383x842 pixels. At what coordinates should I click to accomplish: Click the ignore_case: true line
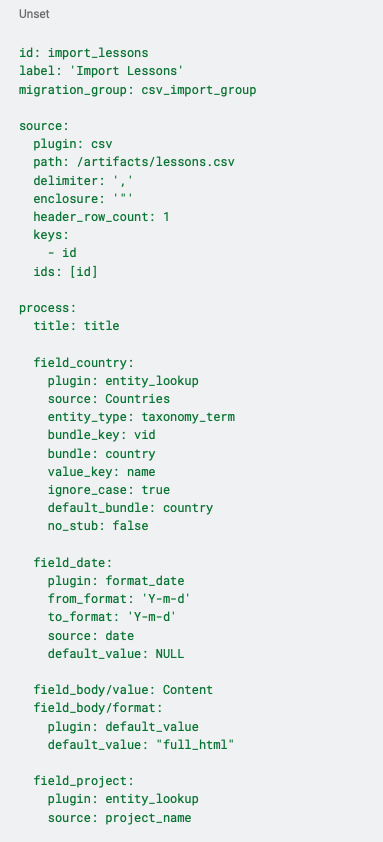coord(109,490)
